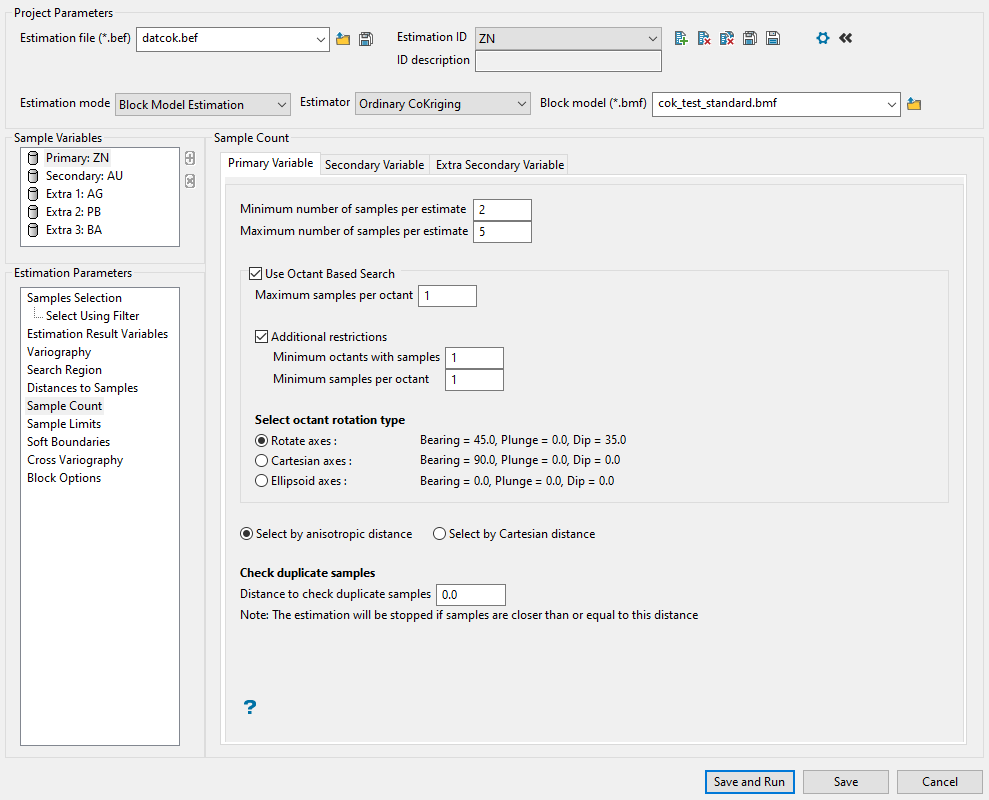The image size is (989, 800).
Task: Open the blue gear settings icon
Action: pos(823,38)
